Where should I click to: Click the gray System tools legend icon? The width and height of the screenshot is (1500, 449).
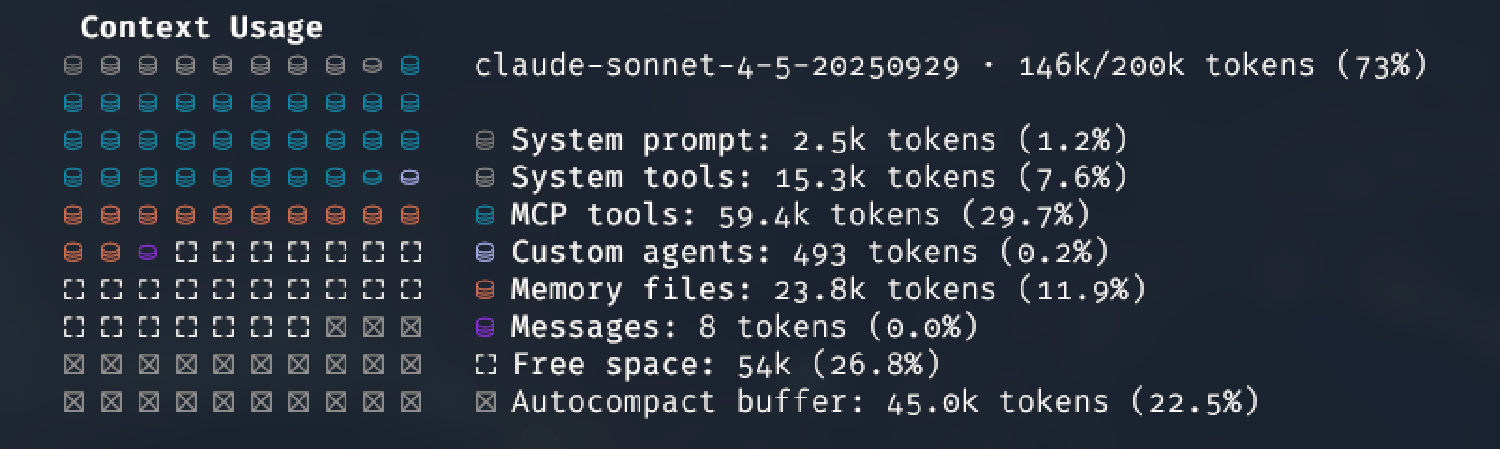[485, 178]
